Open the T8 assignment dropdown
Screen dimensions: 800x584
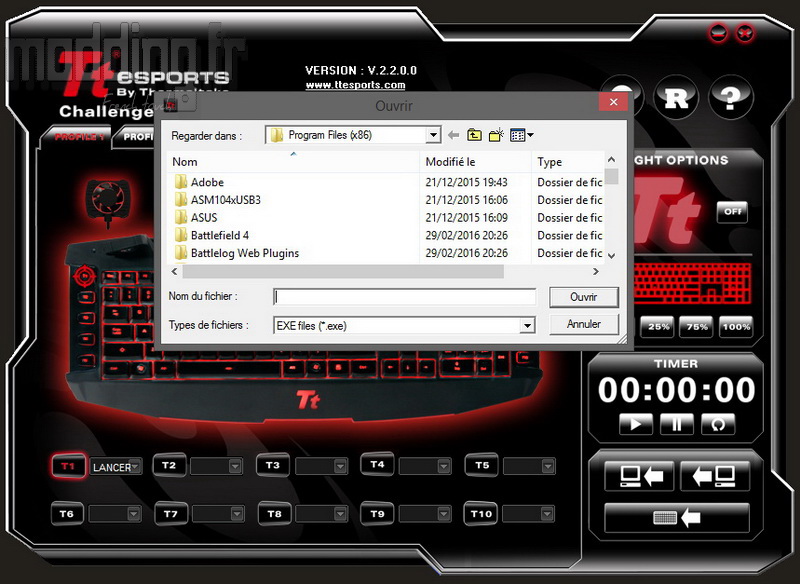pyautogui.click(x=341, y=514)
